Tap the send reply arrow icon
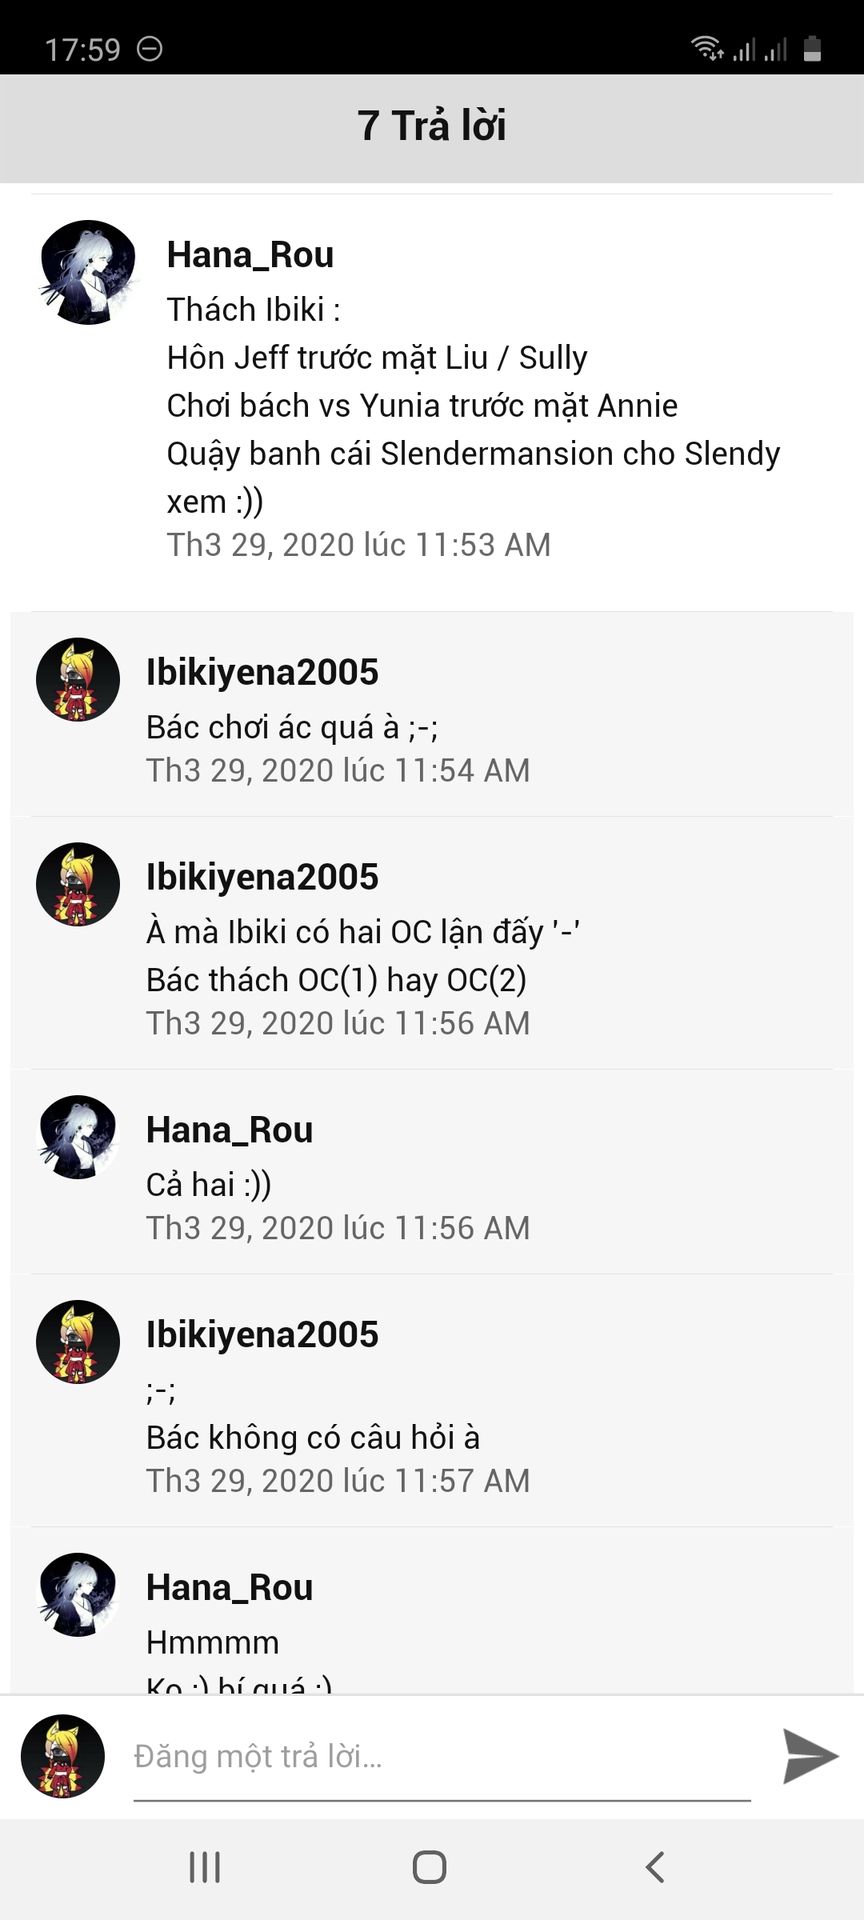 (x=810, y=1757)
